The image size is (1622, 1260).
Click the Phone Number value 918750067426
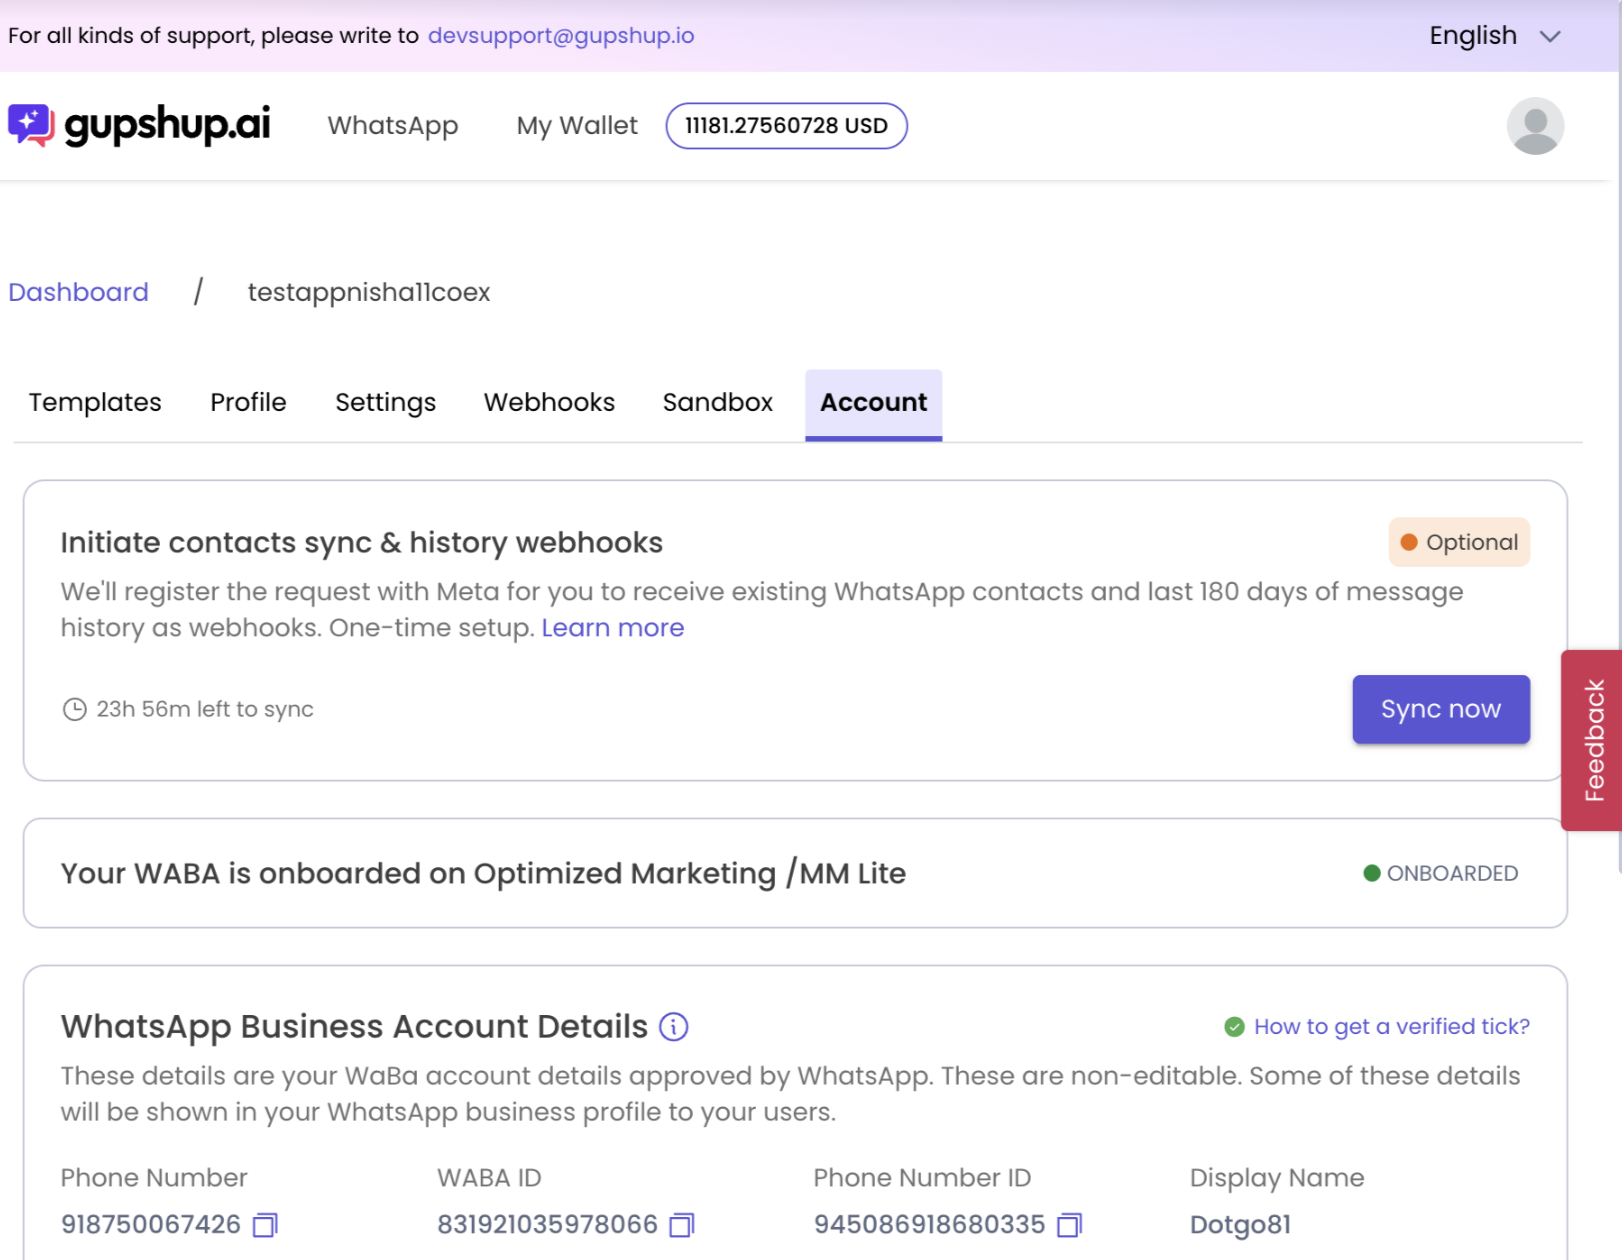tap(151, 1225)
